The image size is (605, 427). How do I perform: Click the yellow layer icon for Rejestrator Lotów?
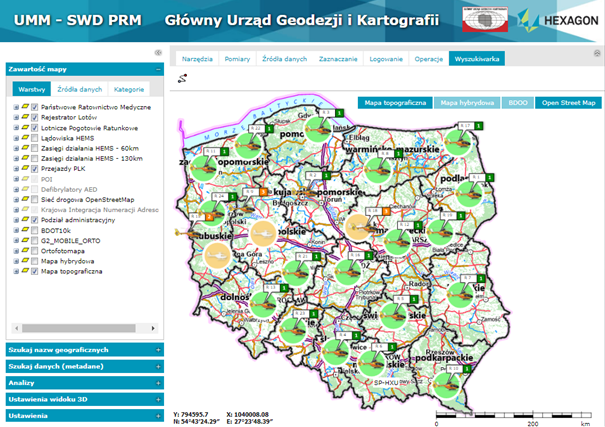24,117
